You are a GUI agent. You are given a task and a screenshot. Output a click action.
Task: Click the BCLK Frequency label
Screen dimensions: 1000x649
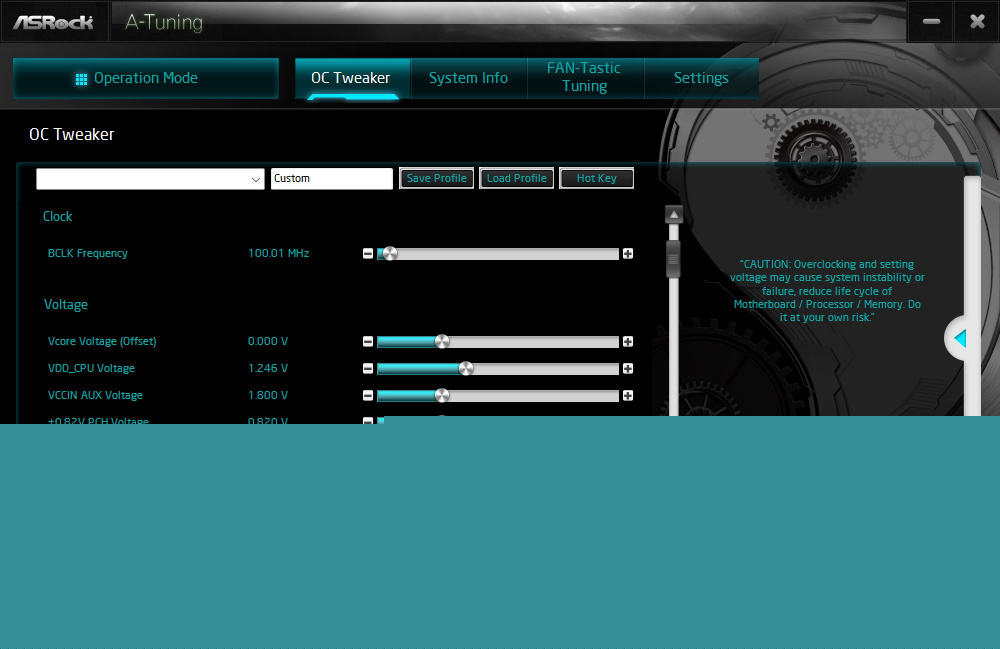pyautogui.click(x=87, y=253)
